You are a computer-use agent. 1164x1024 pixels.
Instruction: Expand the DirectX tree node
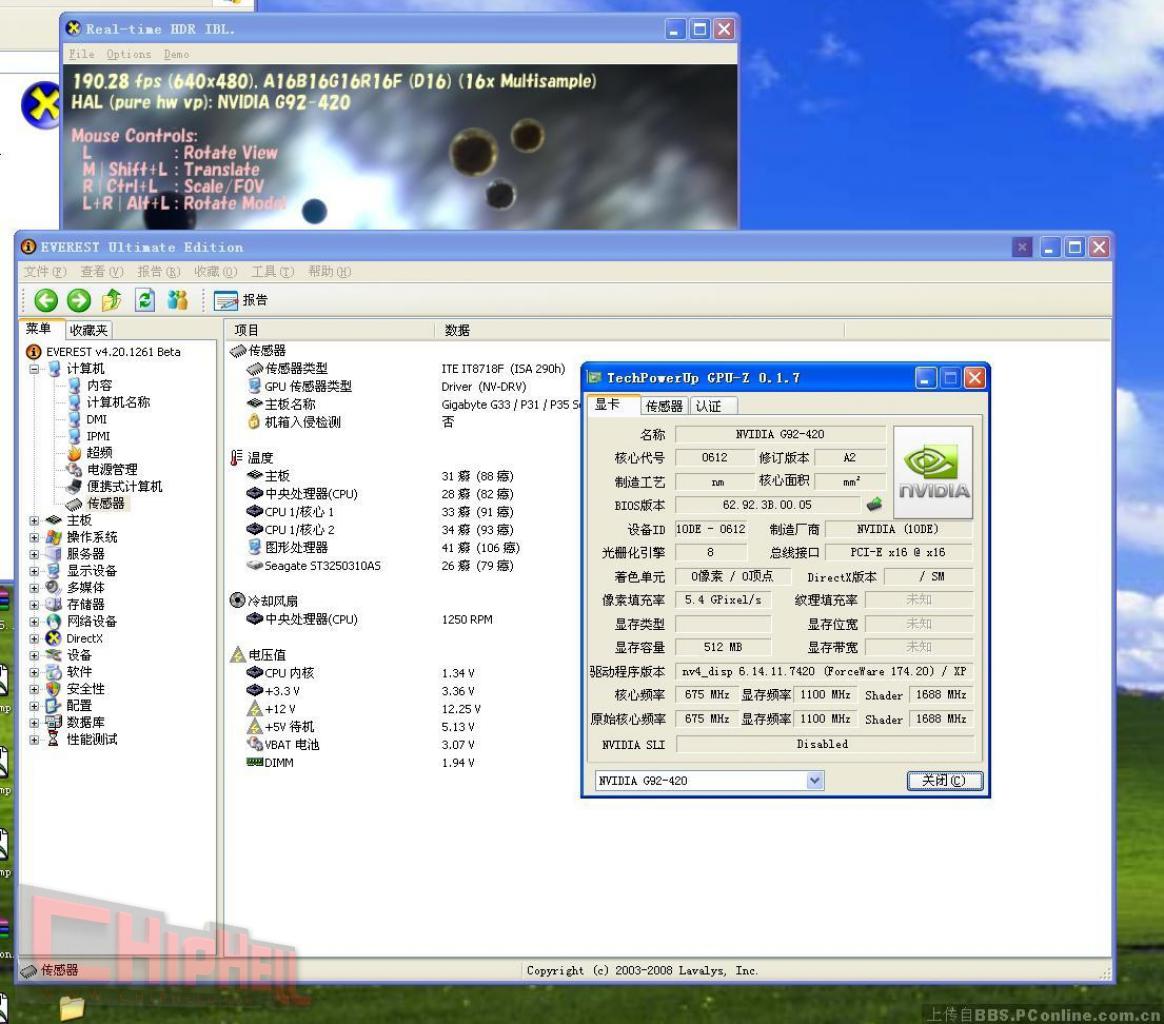tap(34, 639)
